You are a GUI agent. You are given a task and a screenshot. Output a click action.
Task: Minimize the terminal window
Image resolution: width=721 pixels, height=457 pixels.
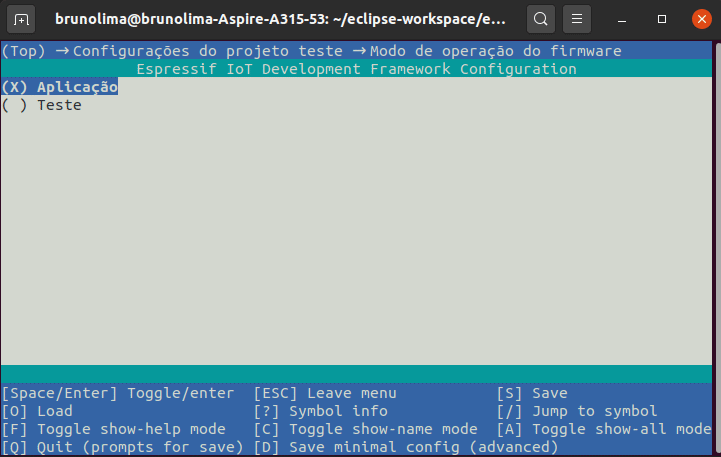point(622,19)
